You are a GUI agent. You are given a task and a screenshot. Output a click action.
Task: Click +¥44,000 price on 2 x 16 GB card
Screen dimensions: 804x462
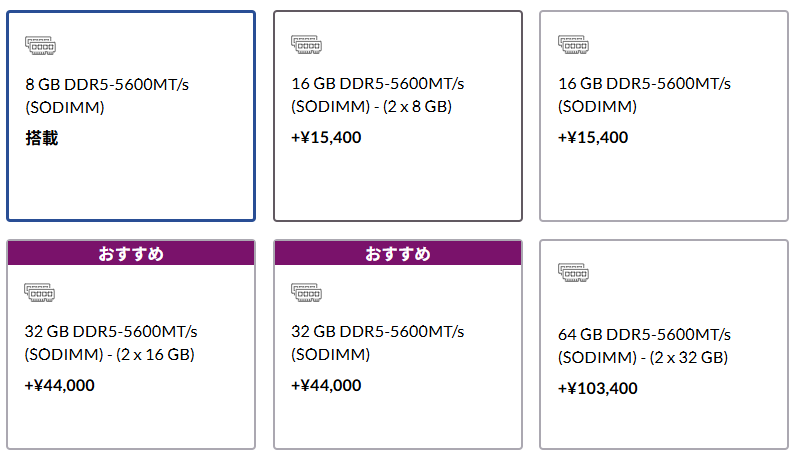click(59, 385)
